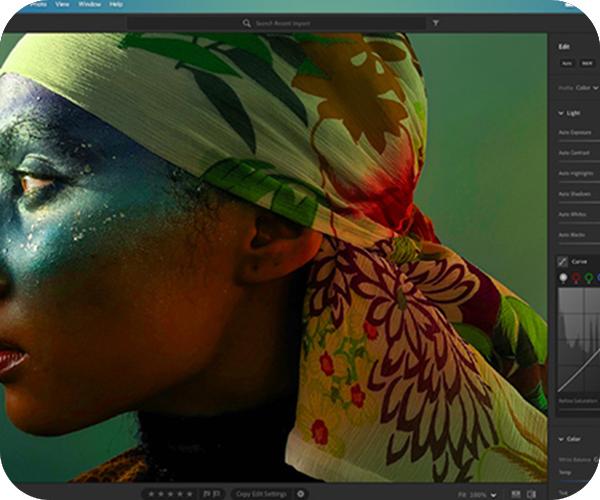
Task: Collapse the Color section
Action: pyautogui.click(x=561, y=439)
